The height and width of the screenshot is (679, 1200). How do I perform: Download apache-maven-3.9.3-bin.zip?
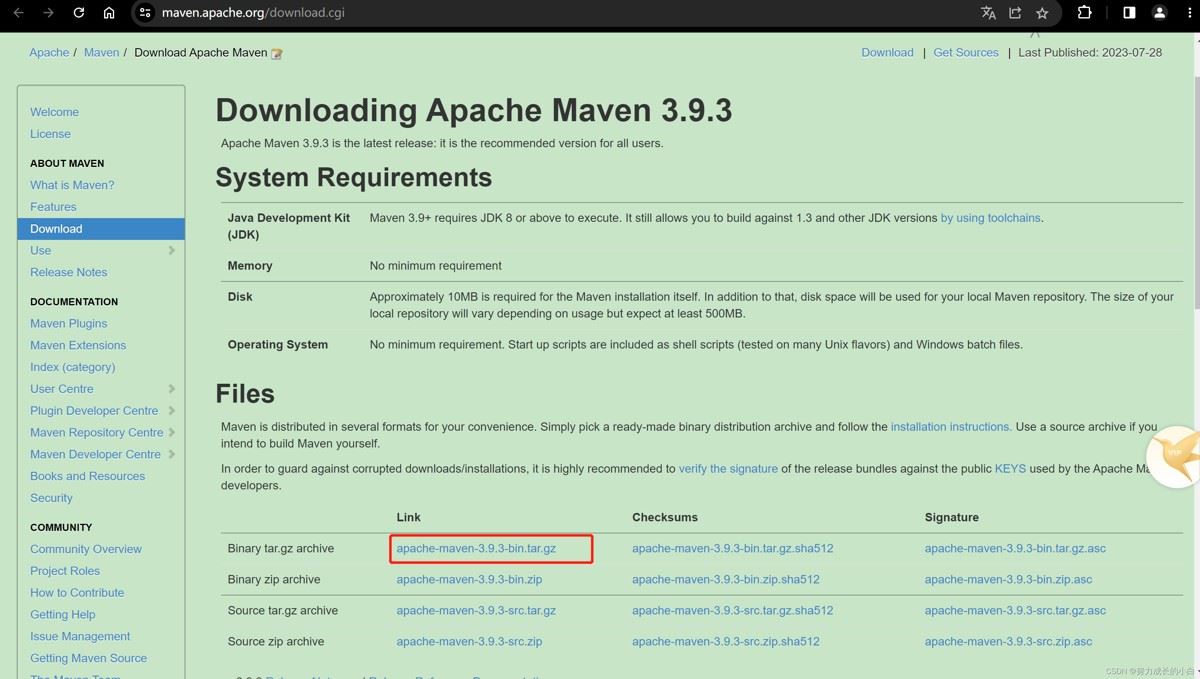(x=469, y=580)
